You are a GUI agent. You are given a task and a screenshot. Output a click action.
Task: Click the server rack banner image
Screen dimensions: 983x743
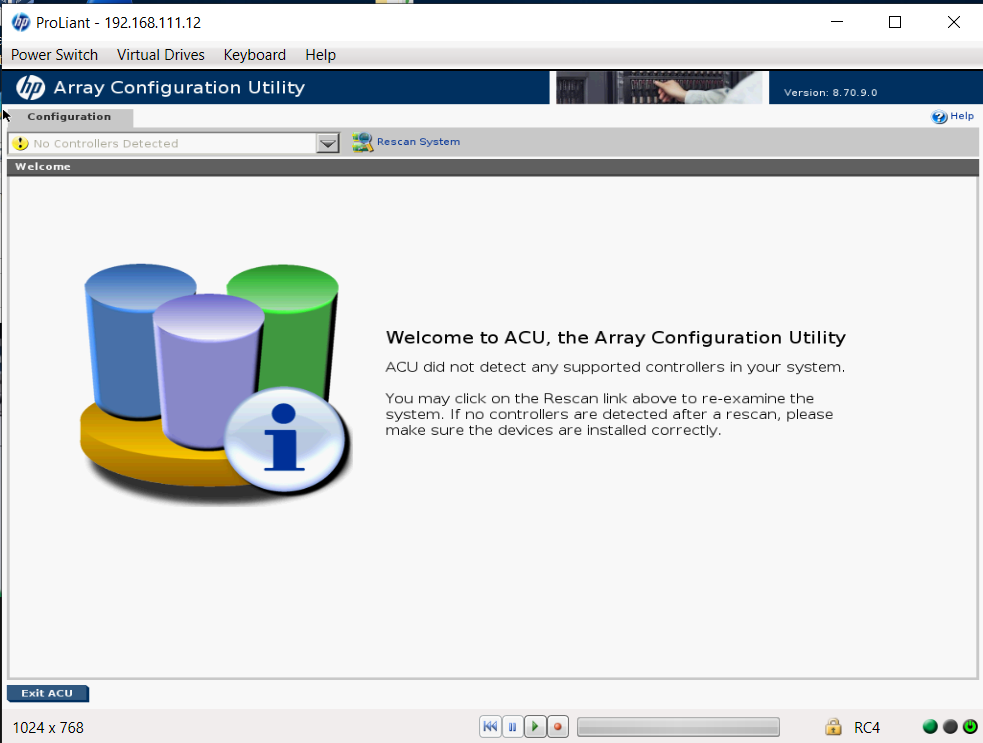coord(659,87)
